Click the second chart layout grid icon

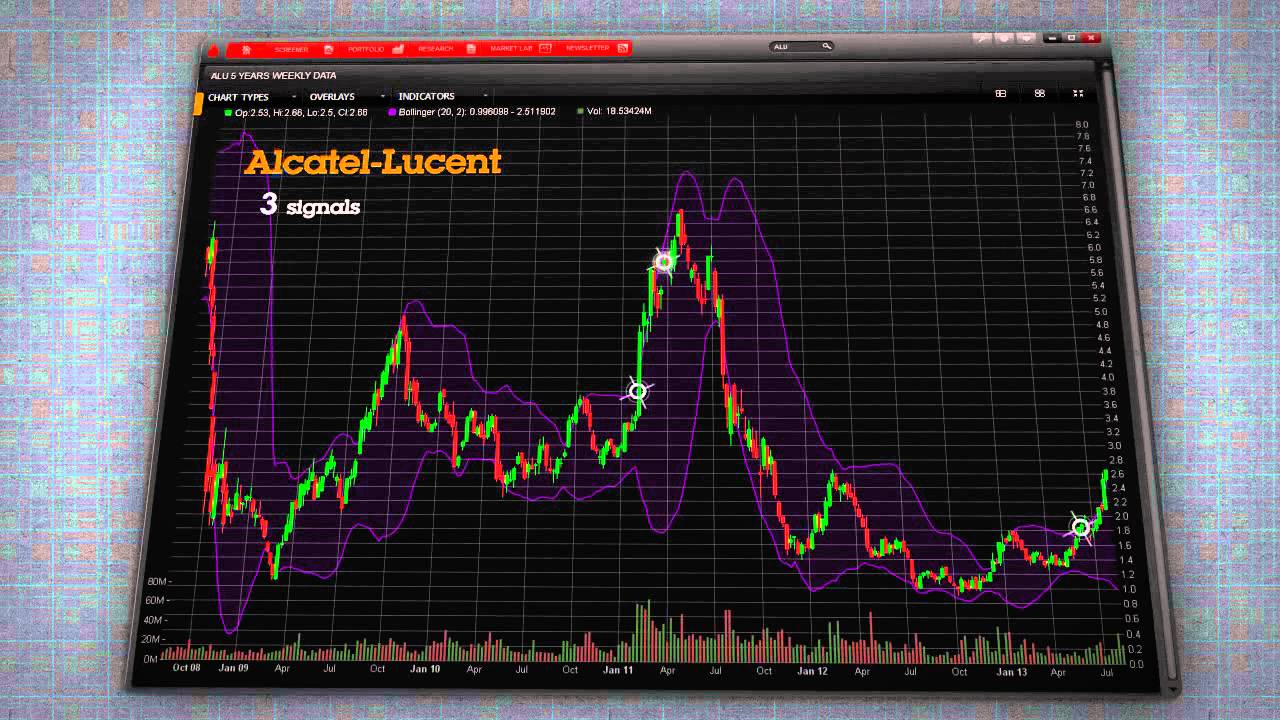pos(1040,93)
